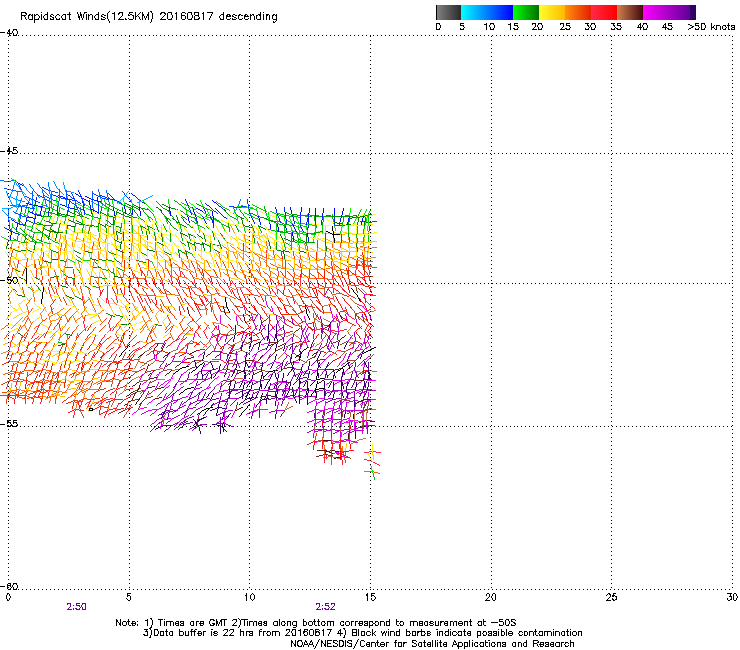
Task: Click the 10 longitude axis label
Action: point(249,597)
